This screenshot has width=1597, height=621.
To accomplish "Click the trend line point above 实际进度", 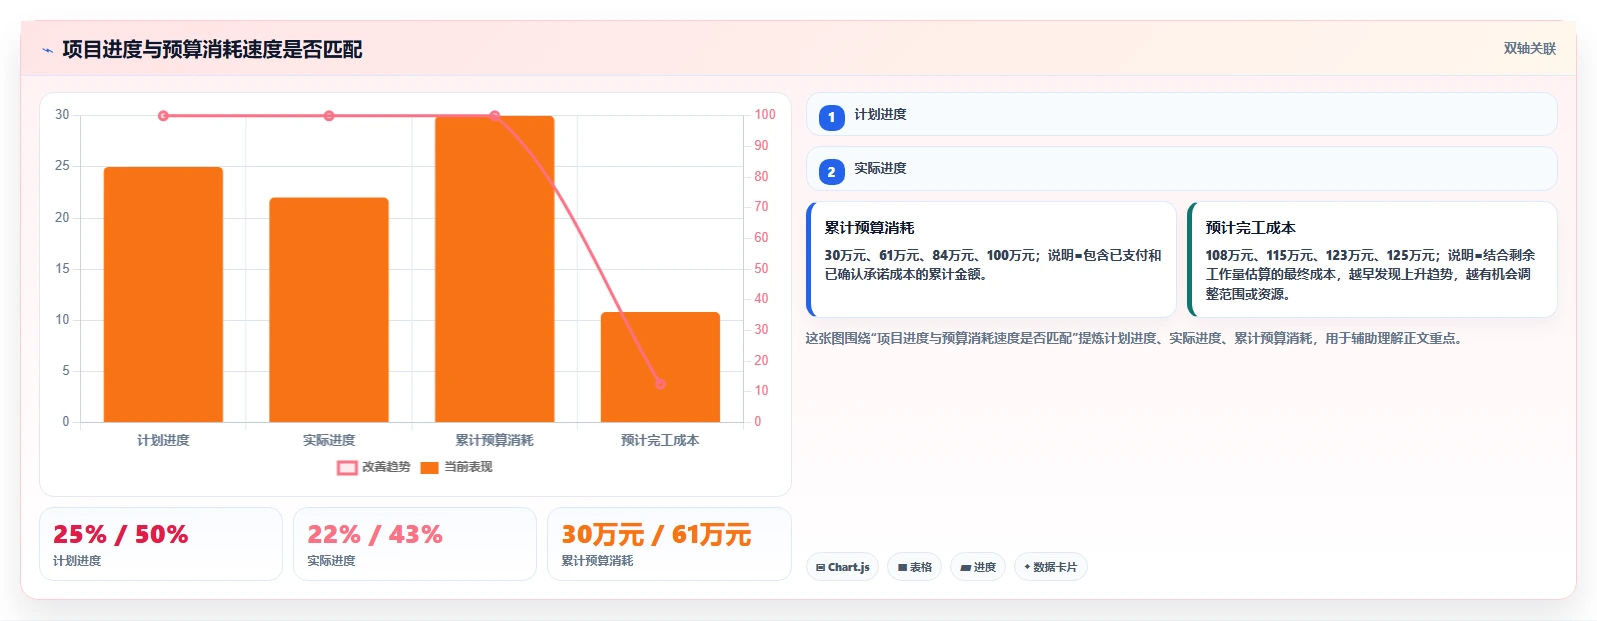I will click(x=329, y=116).
